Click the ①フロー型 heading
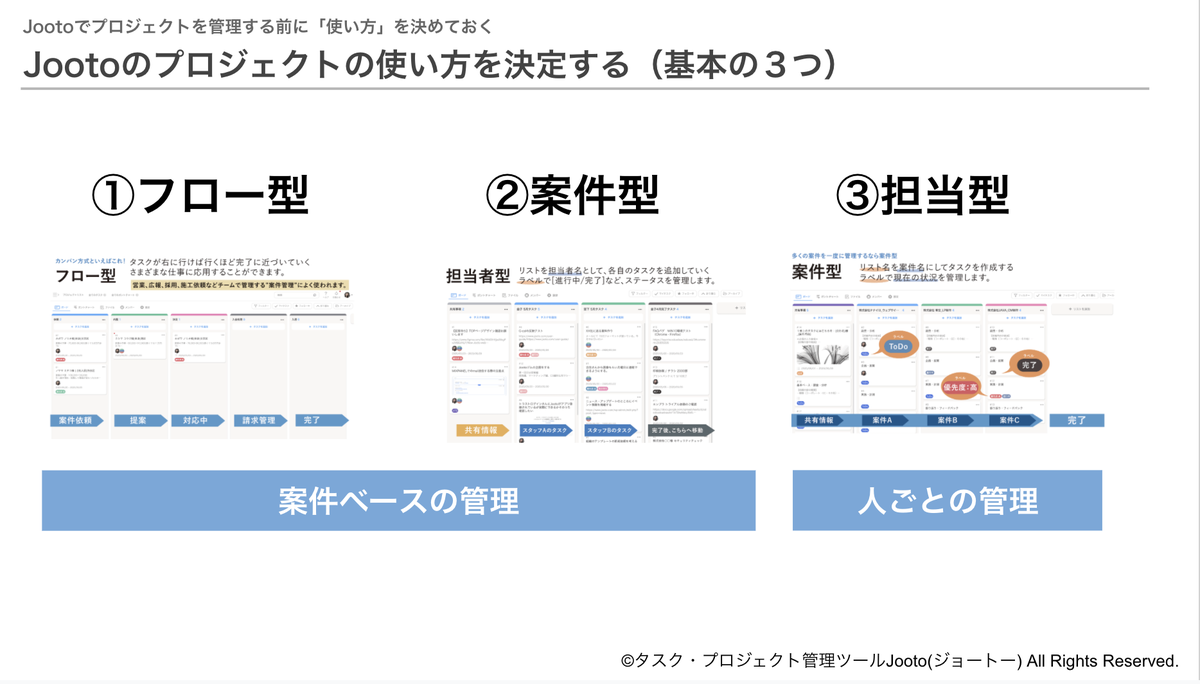 point(200,195)
